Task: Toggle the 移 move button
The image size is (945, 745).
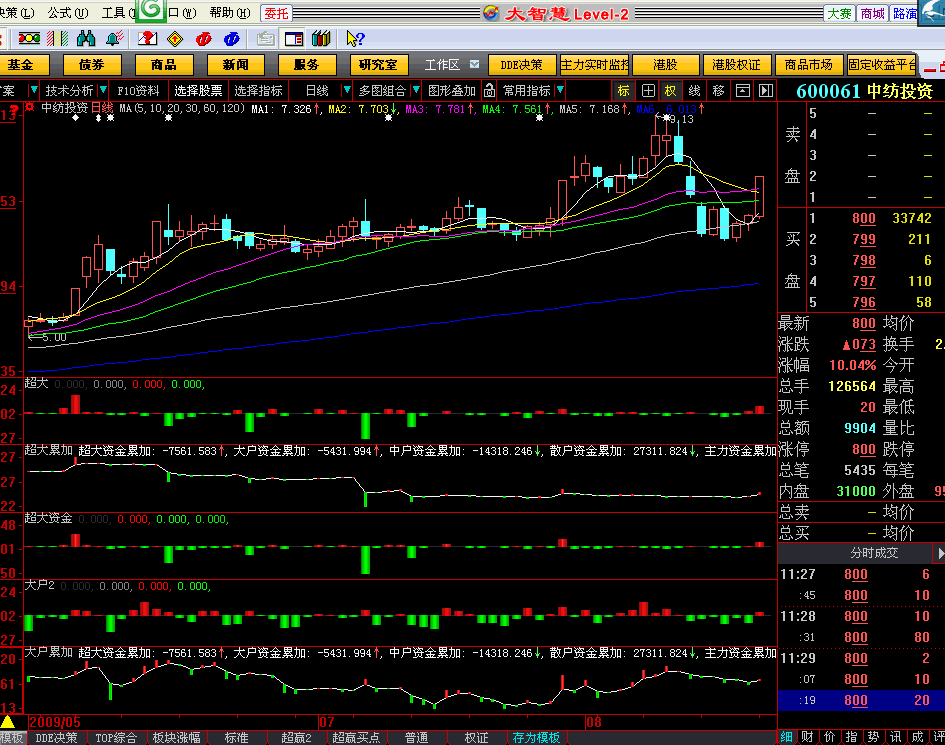Action: click(718, 91)
